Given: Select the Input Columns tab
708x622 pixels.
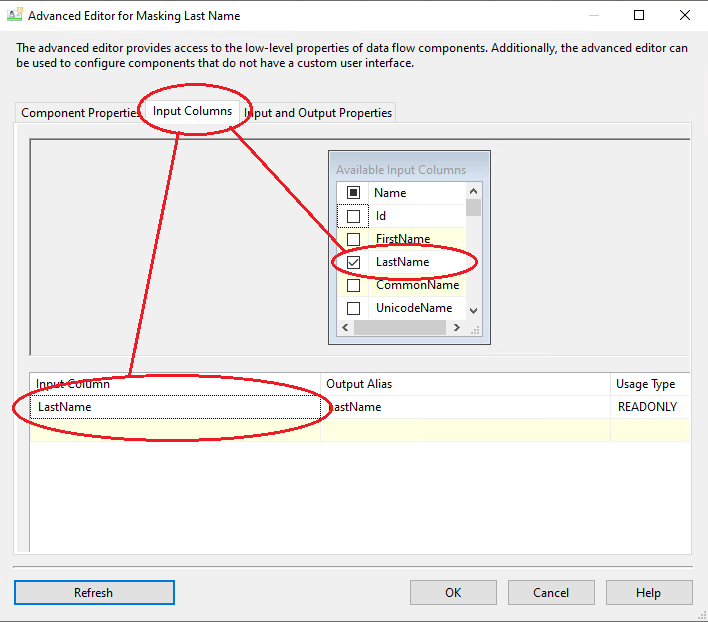Looking at the screenshot, I should (193, 112).
